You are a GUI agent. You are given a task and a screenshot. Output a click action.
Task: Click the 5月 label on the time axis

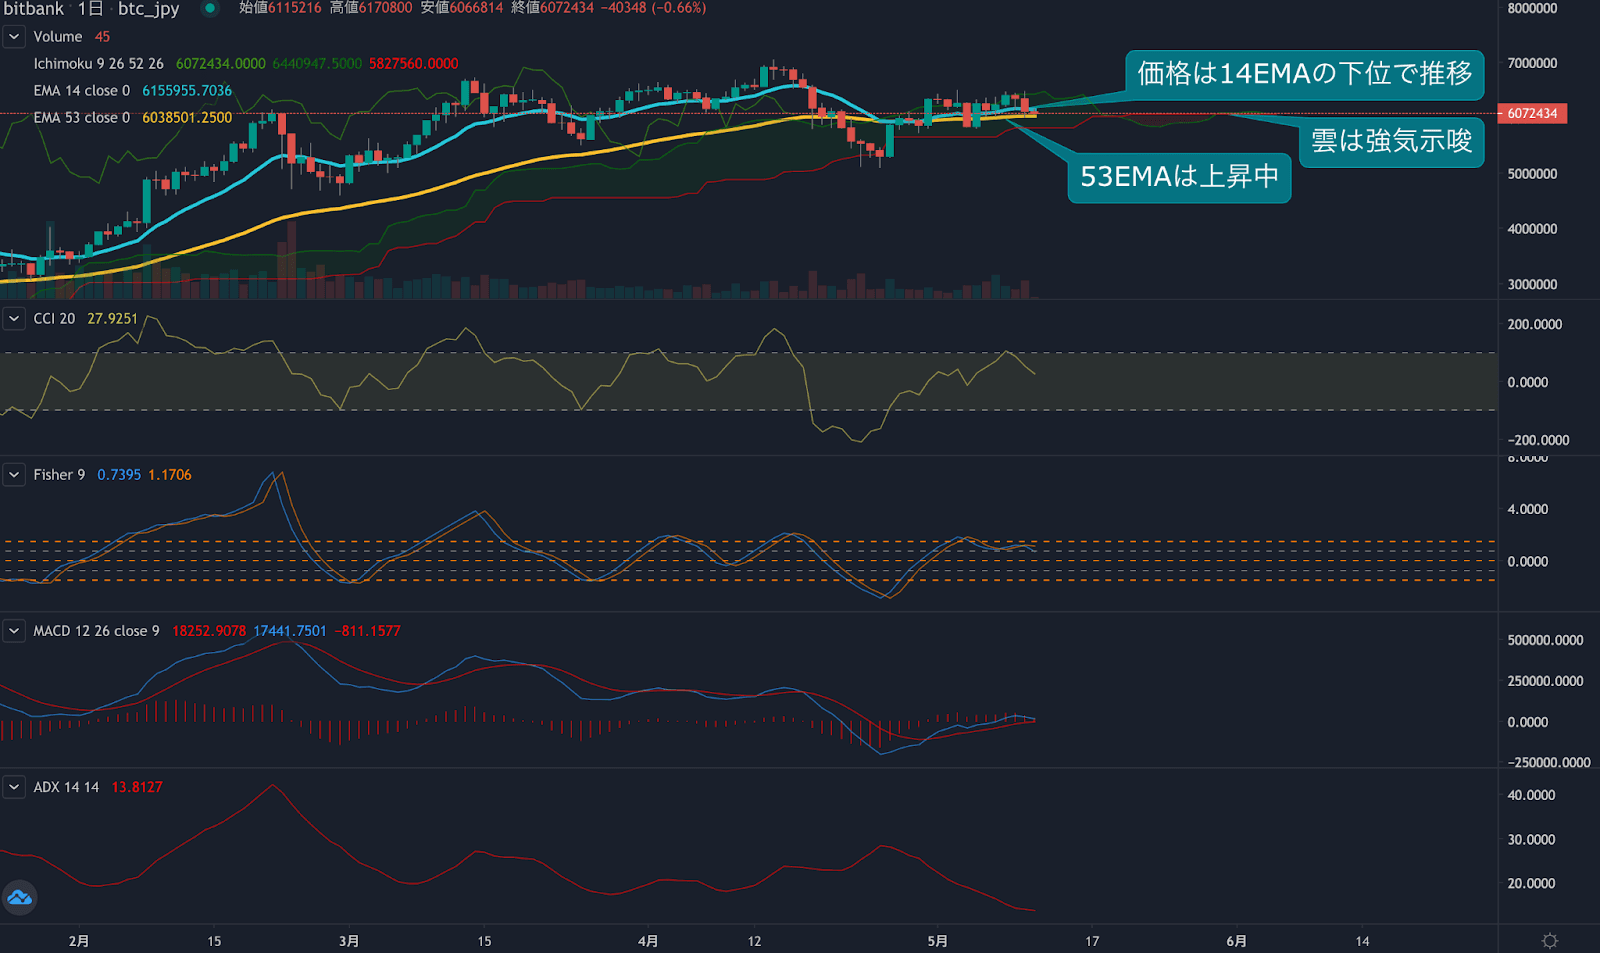938,940
